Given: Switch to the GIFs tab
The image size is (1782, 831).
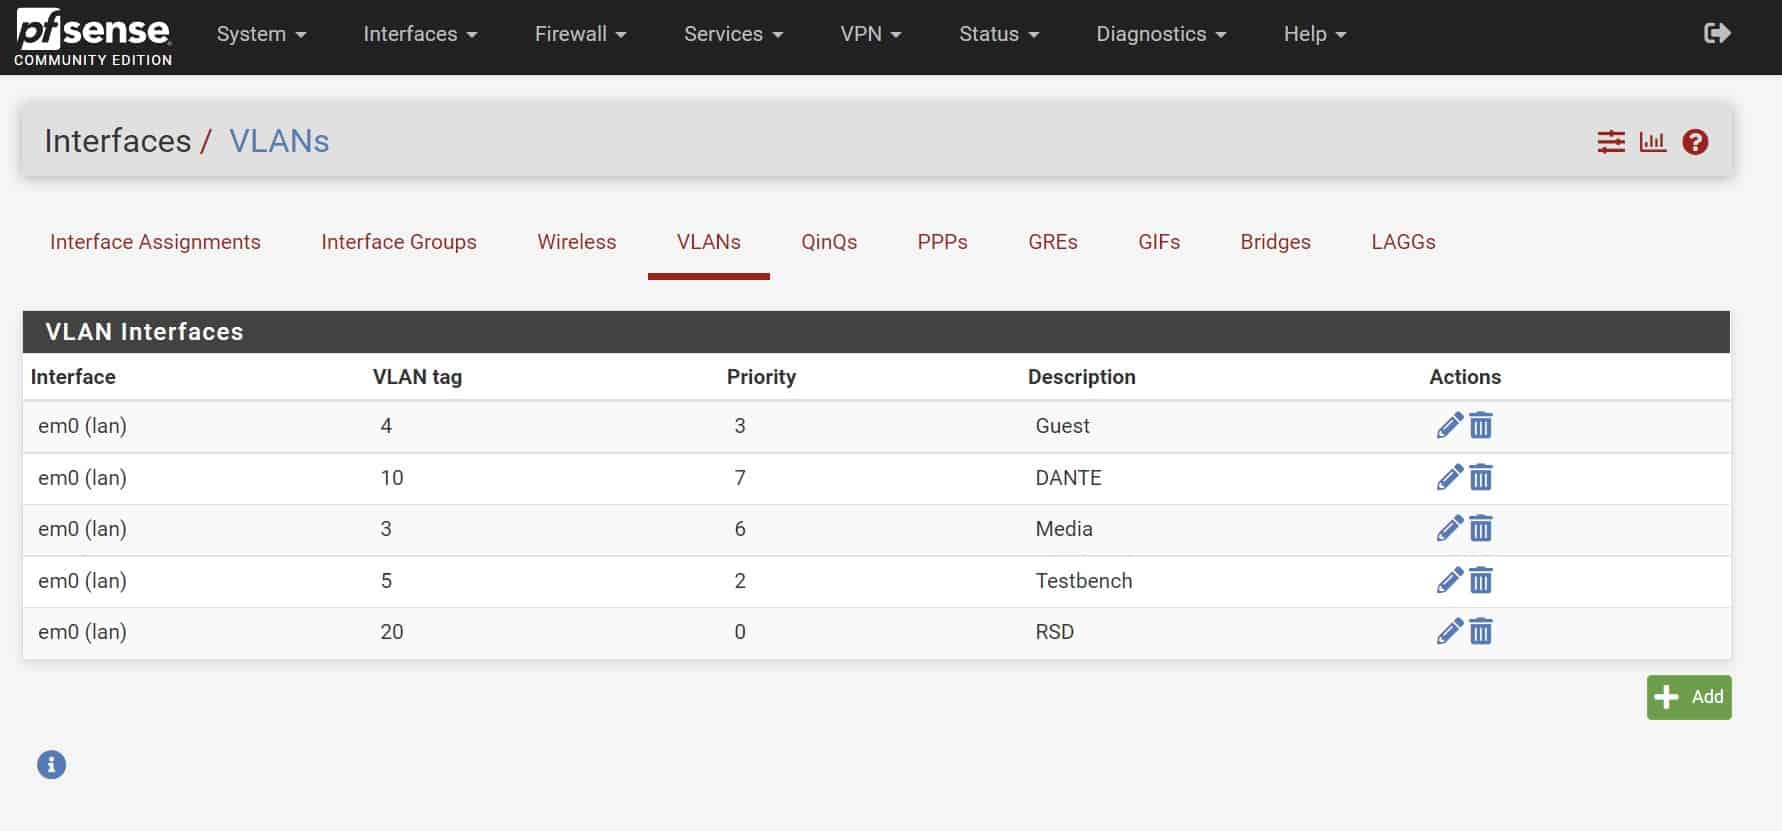Looking at the screenshot, I should click(1159, 242).
